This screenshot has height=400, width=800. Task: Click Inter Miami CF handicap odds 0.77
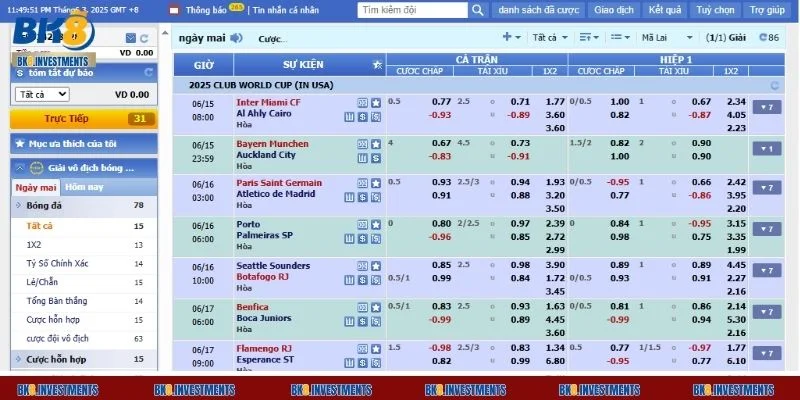tap(441, 102)
